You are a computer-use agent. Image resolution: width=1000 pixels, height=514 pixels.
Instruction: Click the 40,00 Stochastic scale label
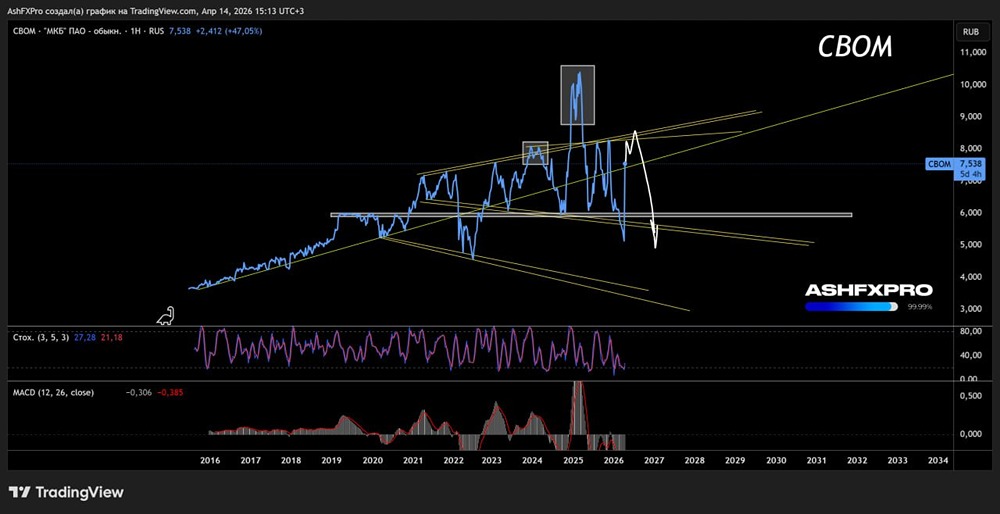(969, 355)
